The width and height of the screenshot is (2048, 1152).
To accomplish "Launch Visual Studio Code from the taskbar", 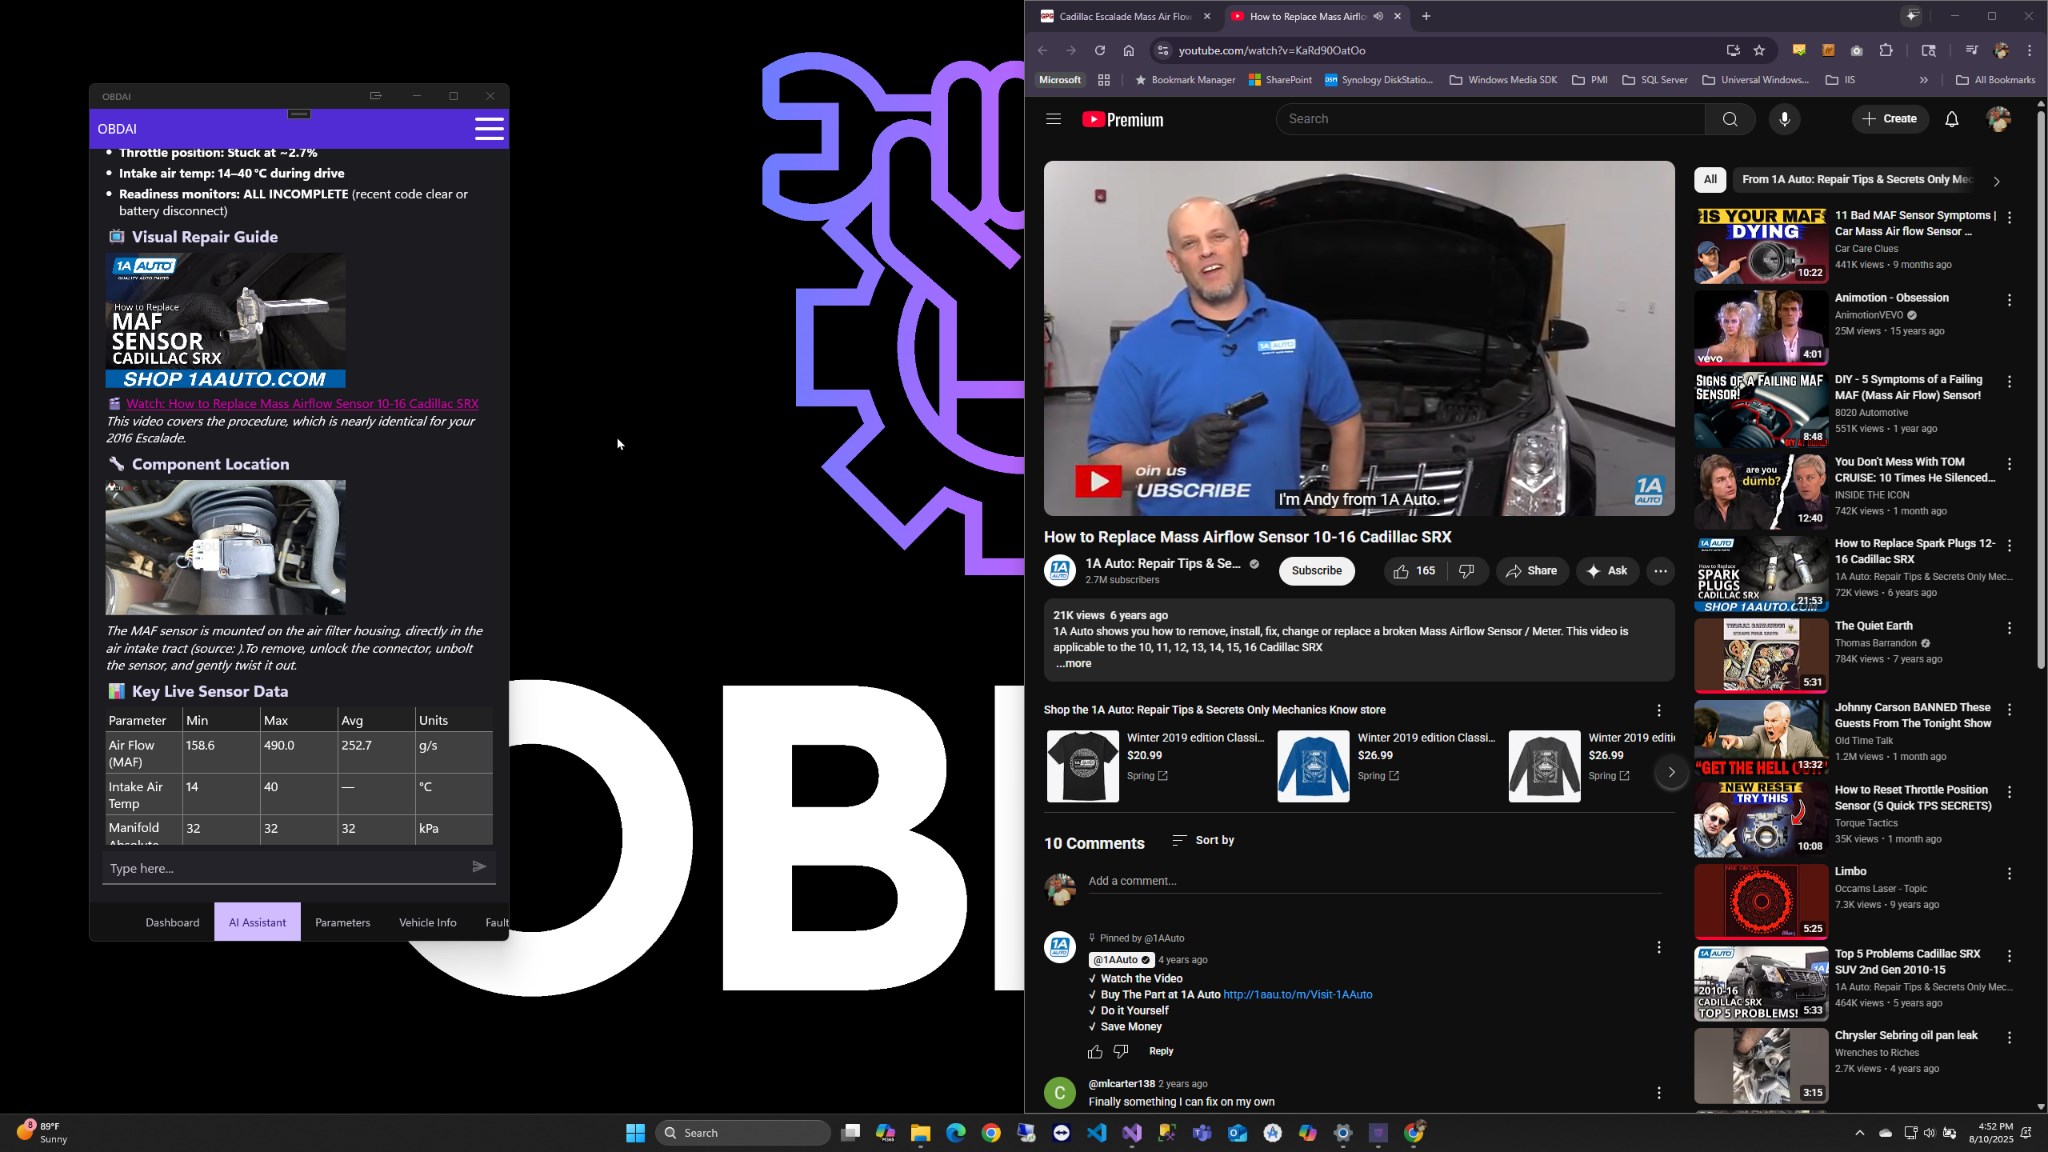I will tap(1097, 1133).
